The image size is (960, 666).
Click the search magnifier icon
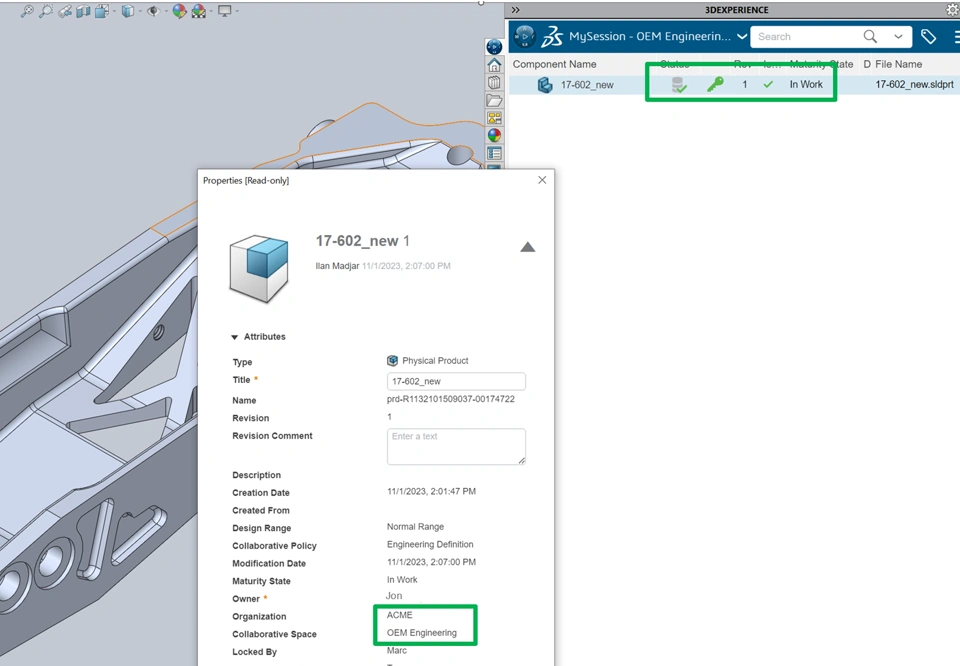pos(870,37)
